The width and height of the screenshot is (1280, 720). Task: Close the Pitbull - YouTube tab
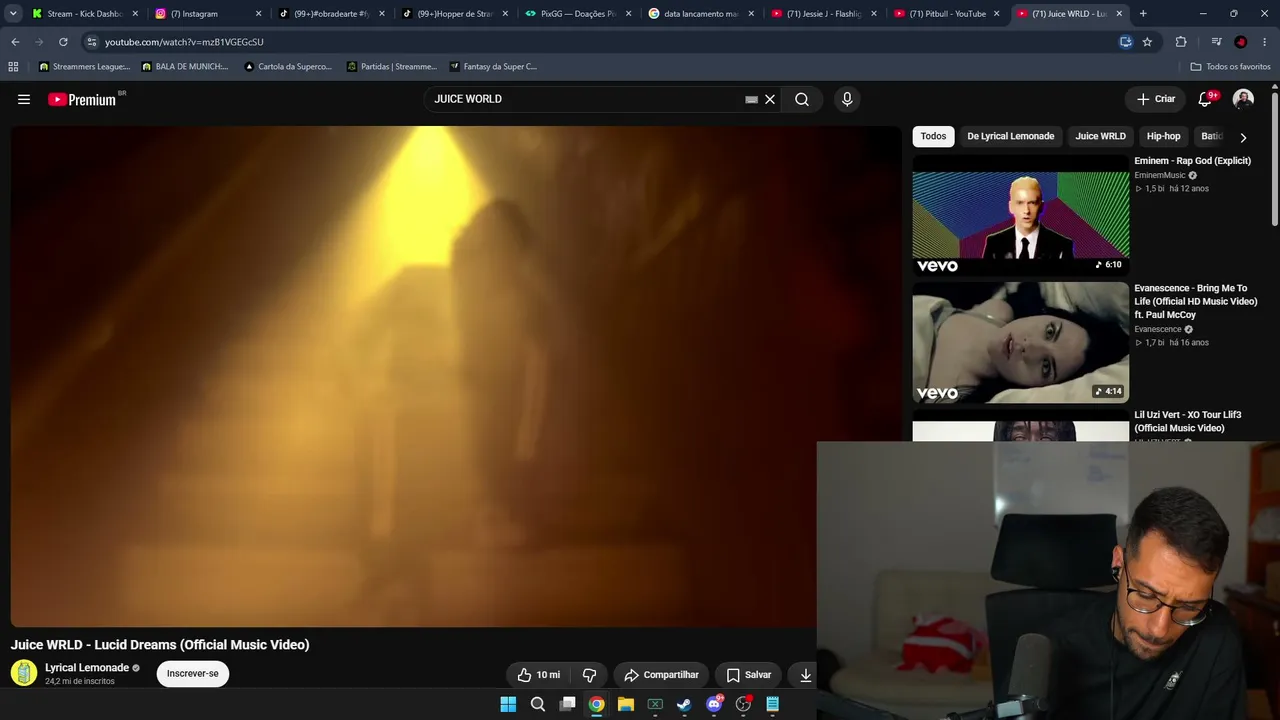pyautogui.click(x=996, y=14)
